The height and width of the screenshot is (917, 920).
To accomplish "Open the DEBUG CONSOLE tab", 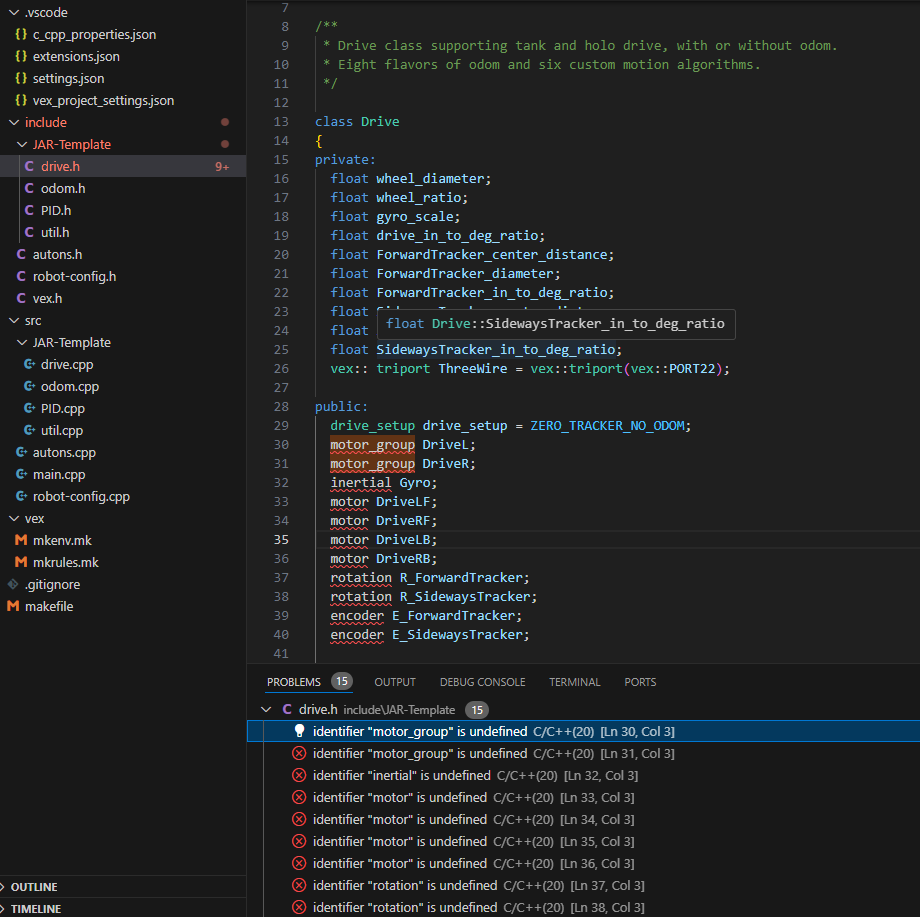I will pos(482,681).
